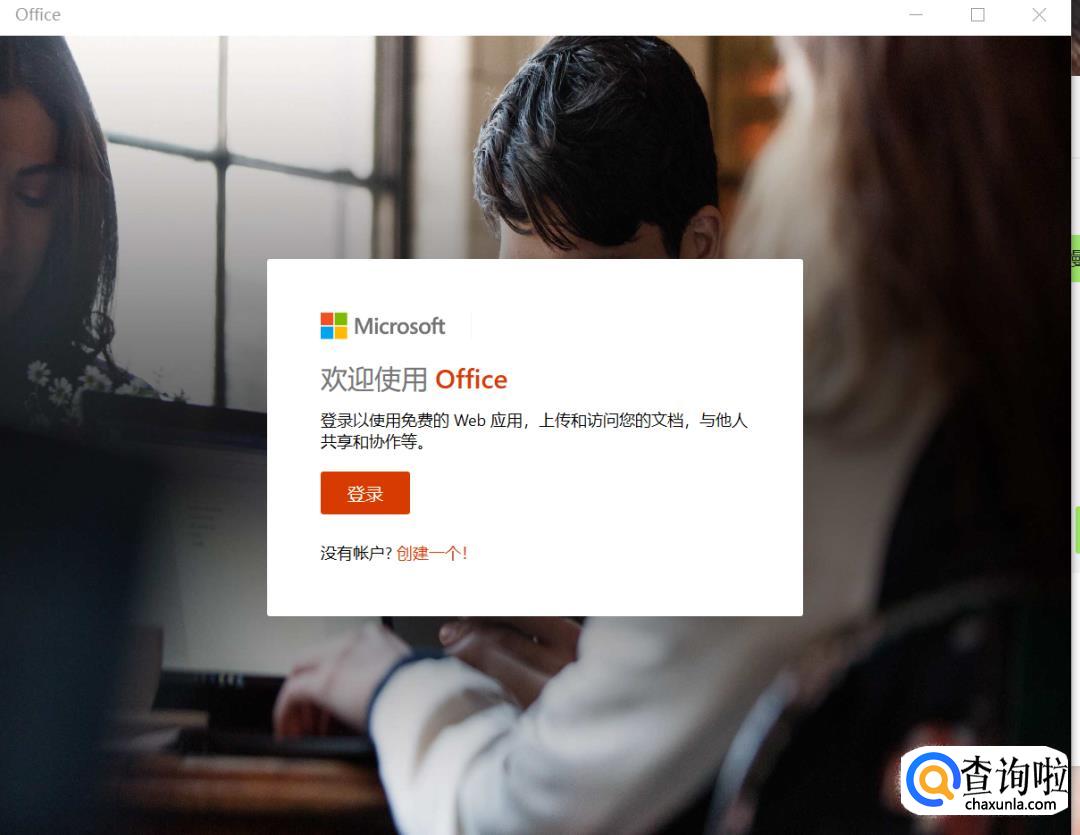Viewport: 1080px width, 835px height.
Task: Open the 创建一个! create account link
Action: [432, 553]
